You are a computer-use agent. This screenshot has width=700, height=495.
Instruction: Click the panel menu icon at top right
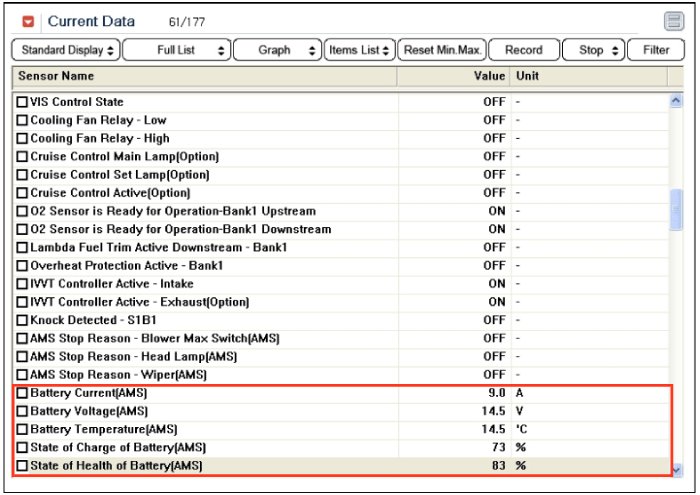(673, 22)
